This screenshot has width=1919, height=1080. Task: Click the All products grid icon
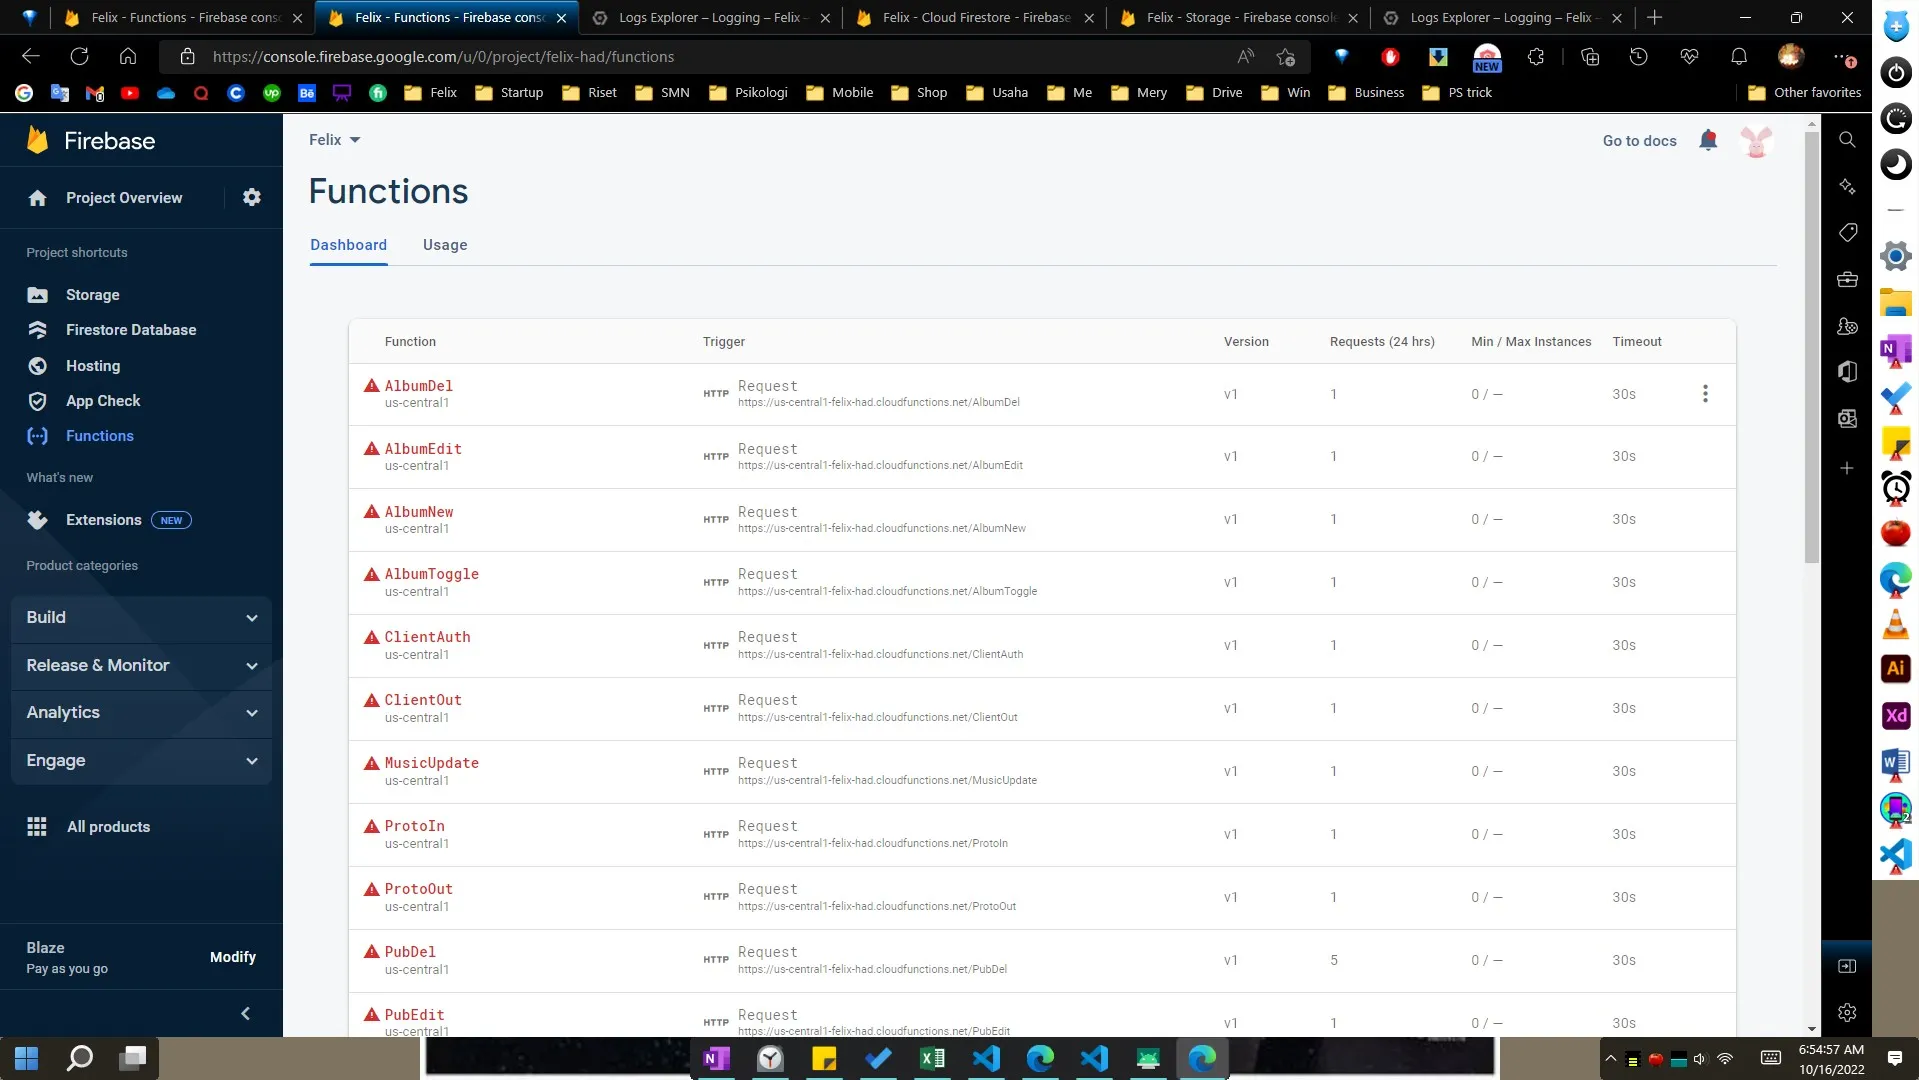coord(37,827)
